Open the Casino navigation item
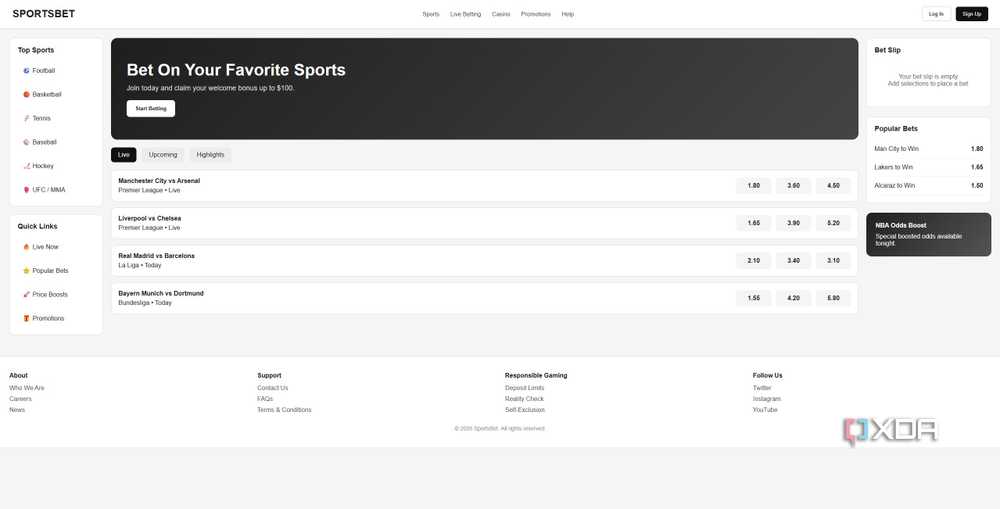The width and height of the screenshot is (1000, 509). [x=501, y=14]
